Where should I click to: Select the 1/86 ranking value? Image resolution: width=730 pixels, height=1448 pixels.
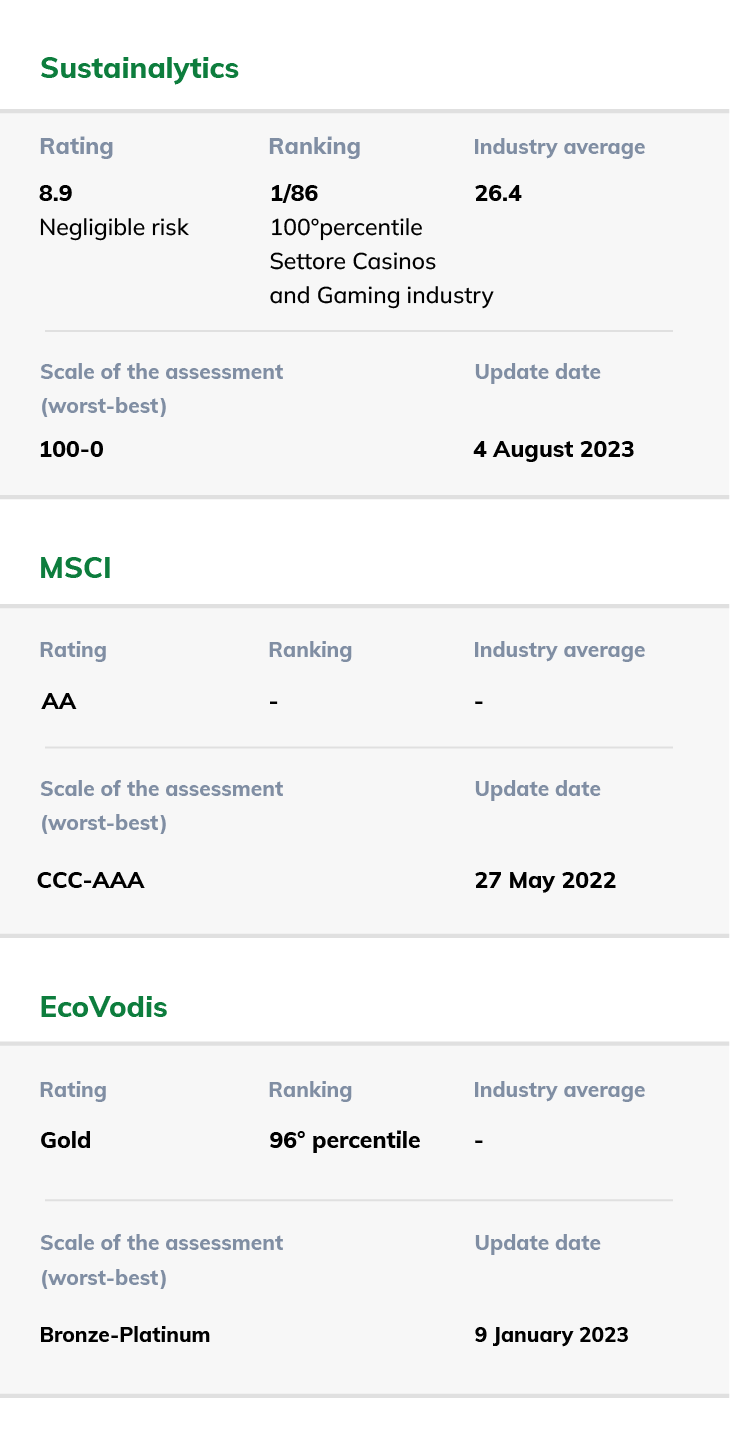tap(294, 193)
